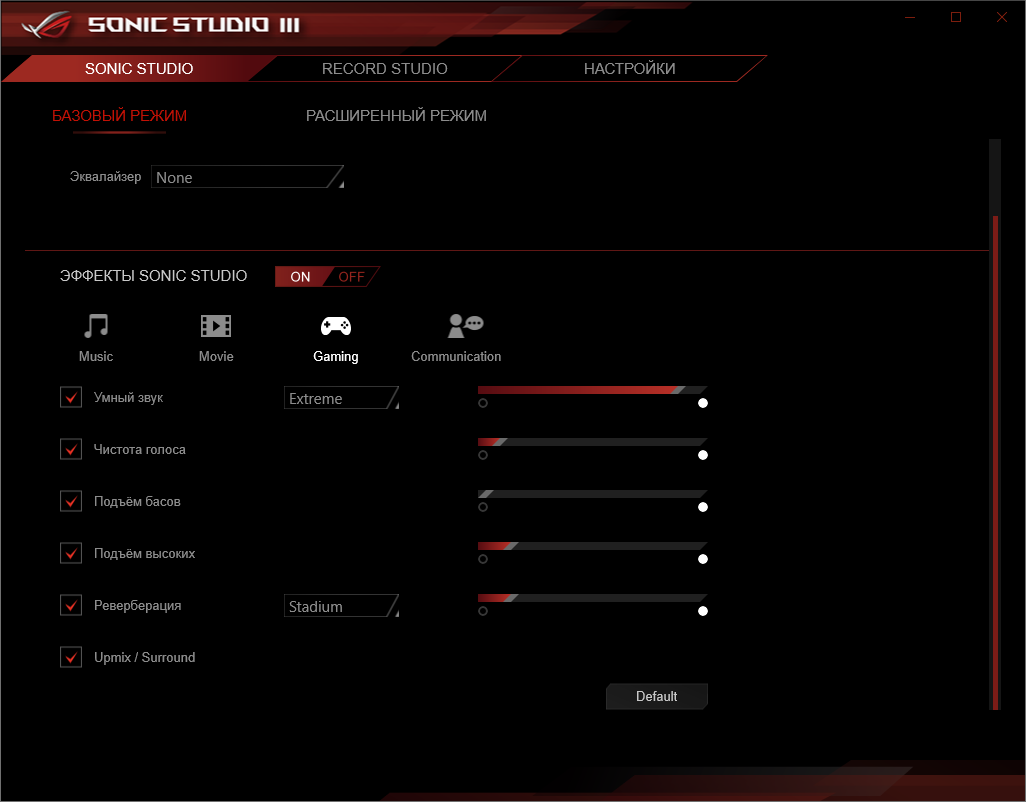Image resolution: width=1026 pixels, height=802 pixels.
Task: Adjust the Реверберация level slider bar
Action: (x=592, y=598)
